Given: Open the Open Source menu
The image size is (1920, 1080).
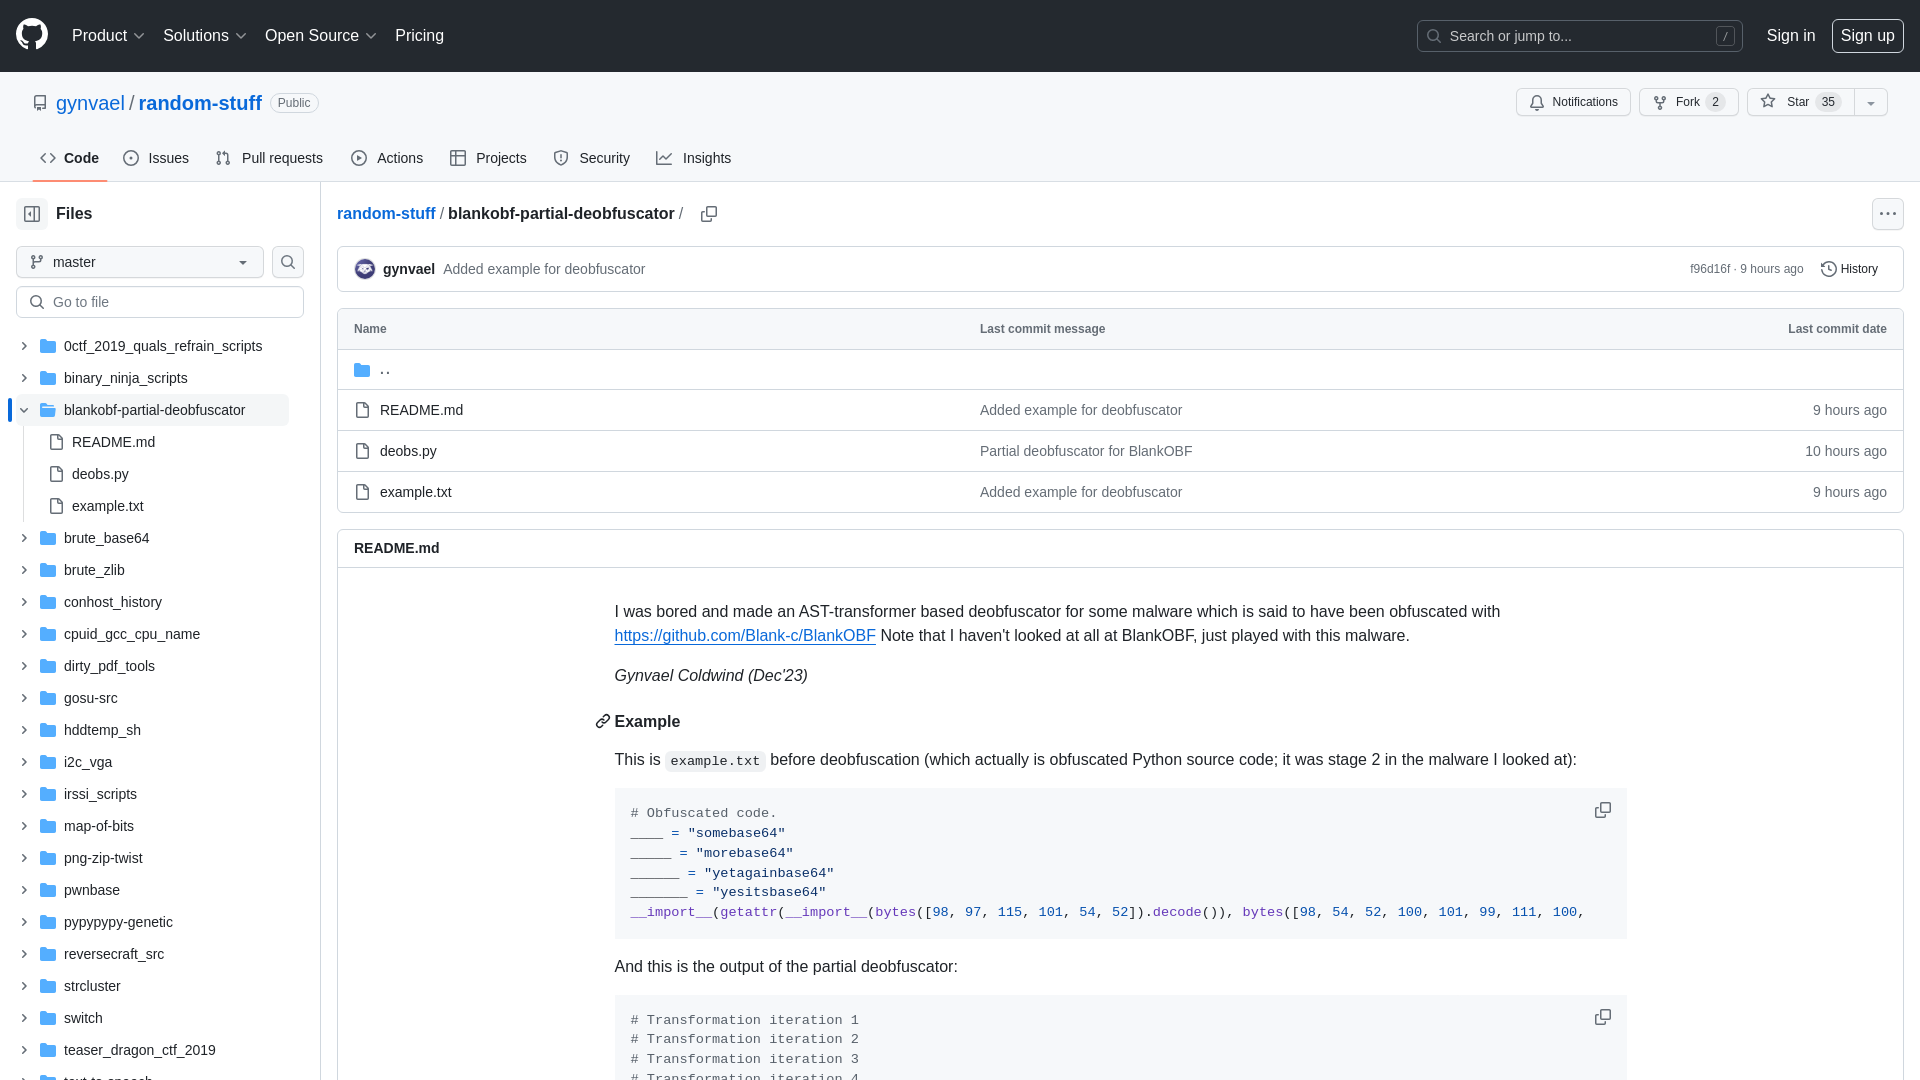Looking at the screenshot, I should 321,36.
